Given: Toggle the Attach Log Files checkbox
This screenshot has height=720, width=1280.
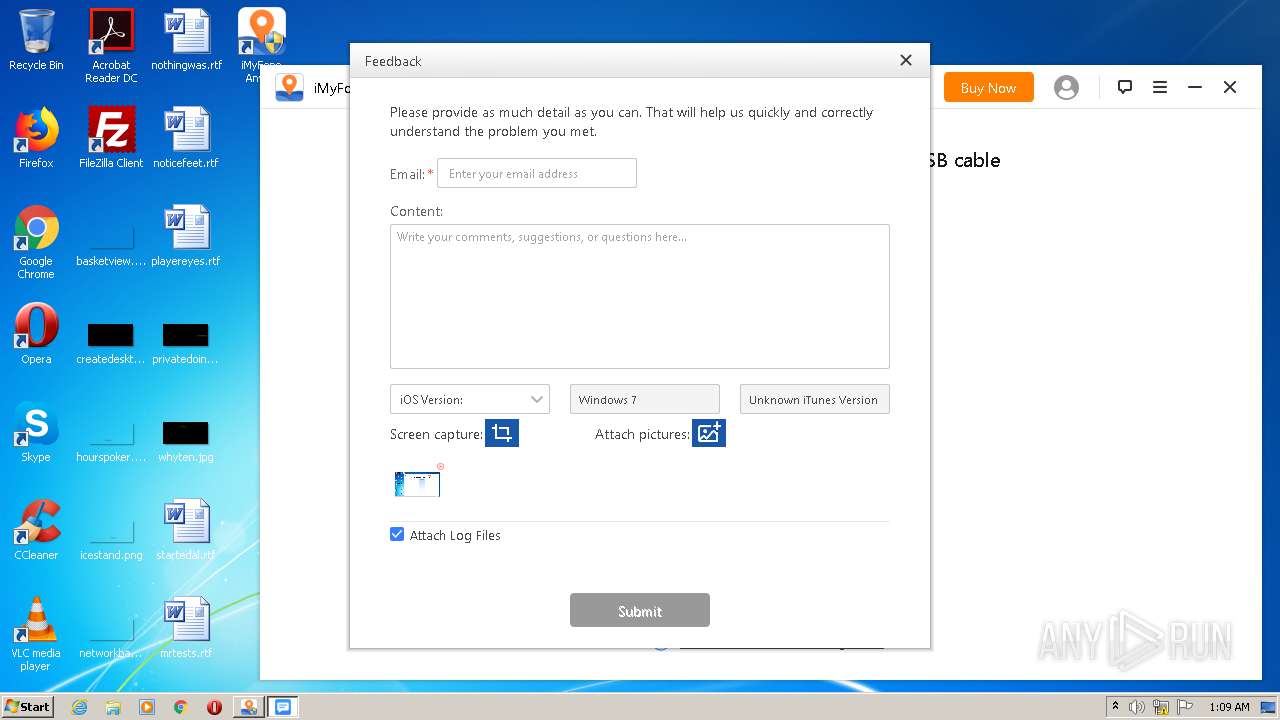Looking at the screenshot, I should [397, 535].
